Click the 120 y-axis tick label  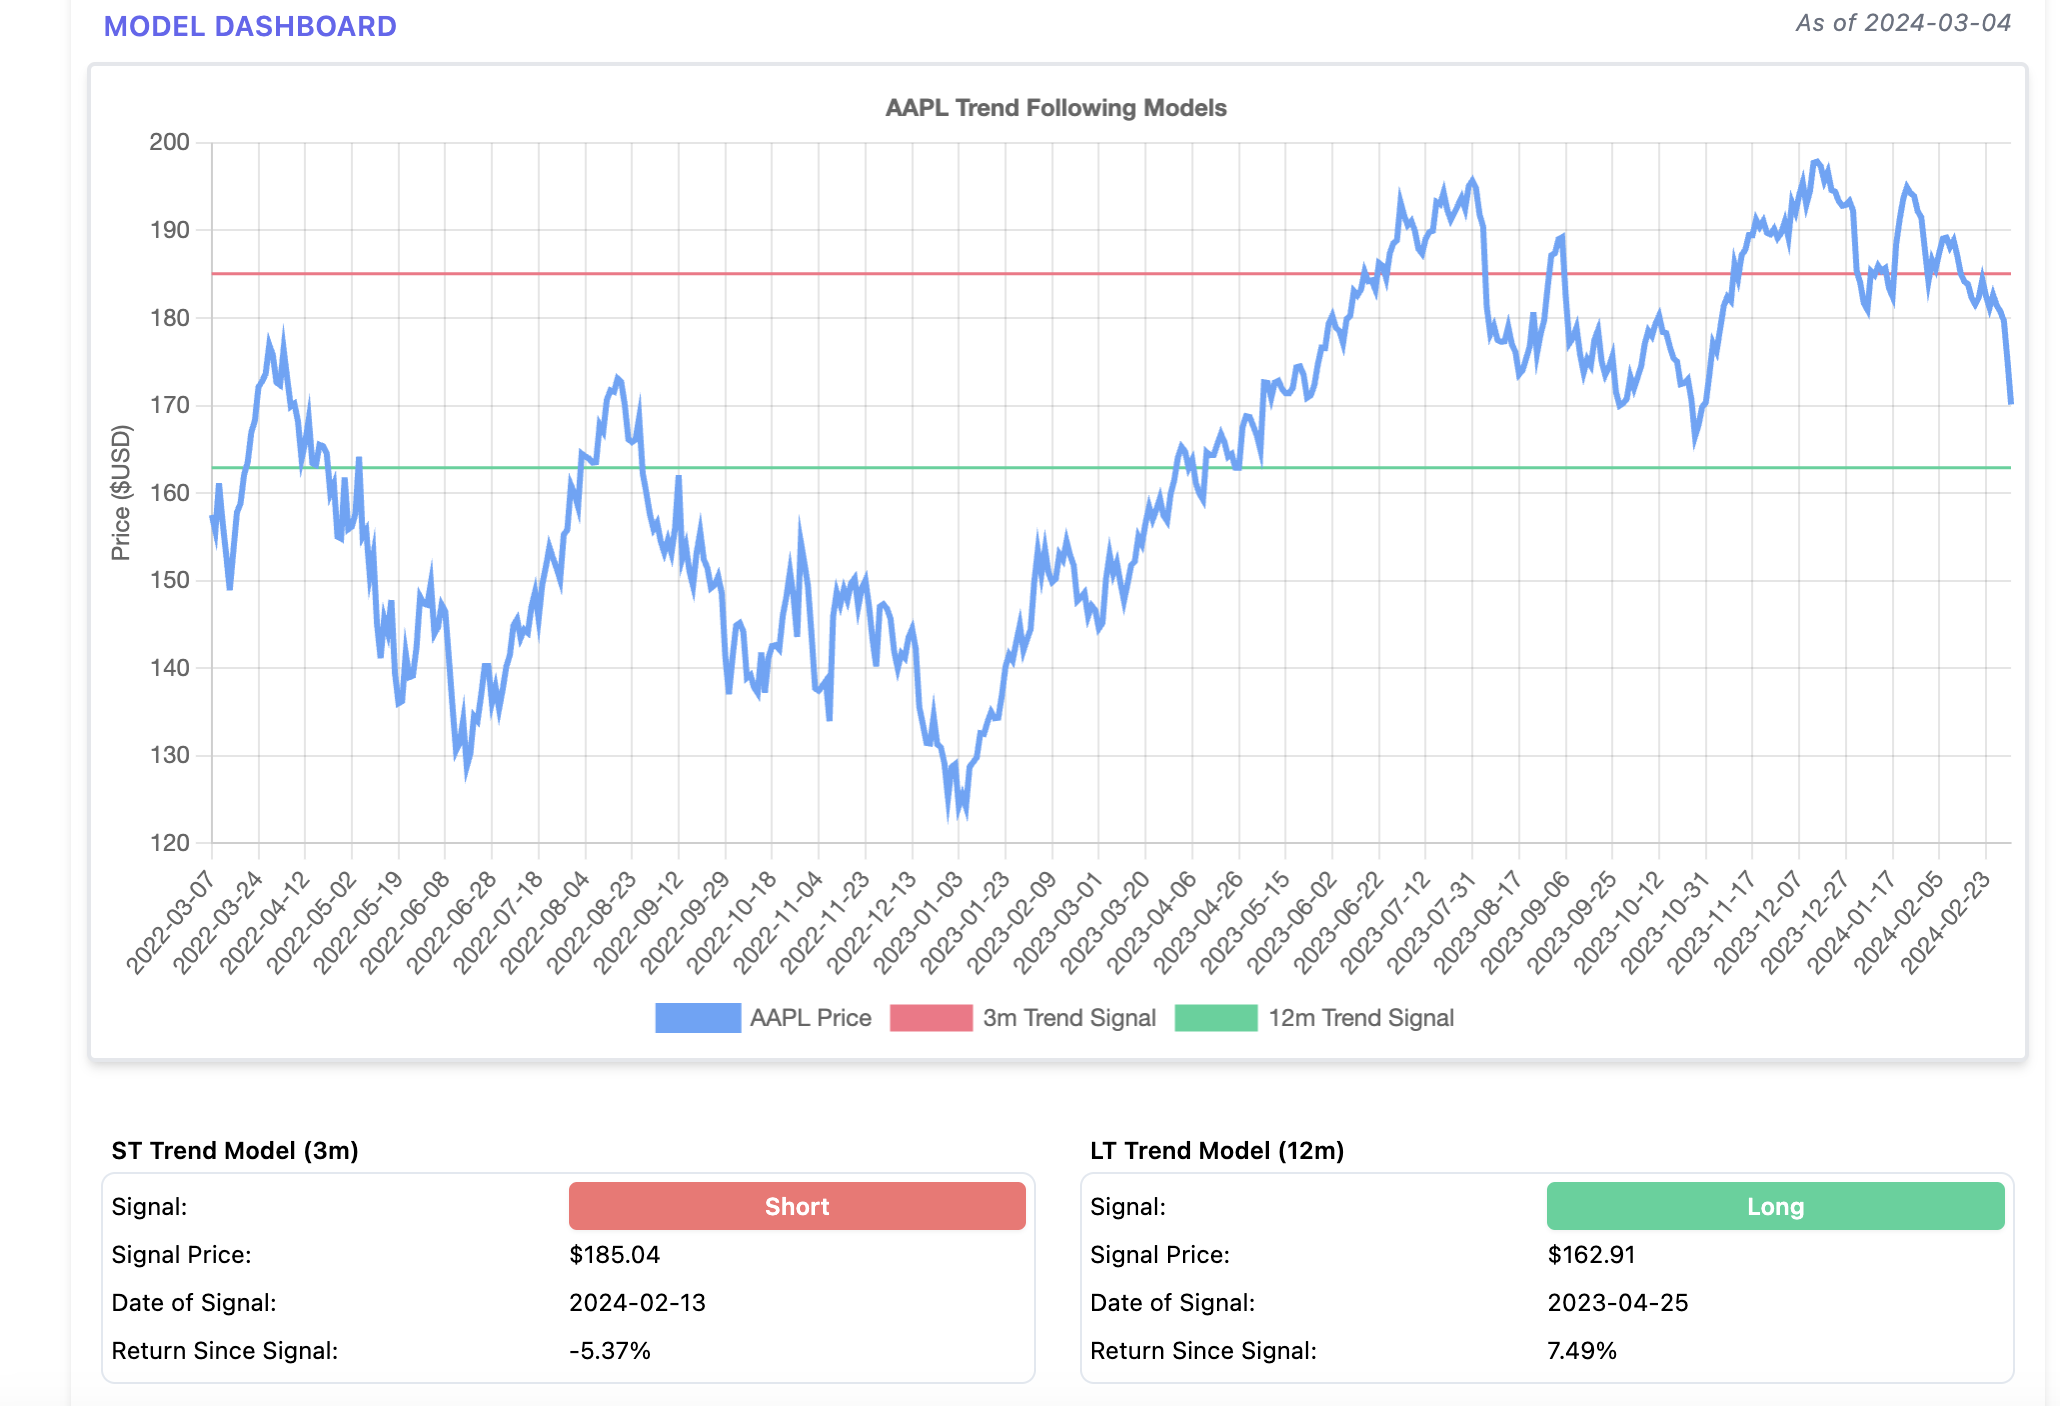pos(170,842)
